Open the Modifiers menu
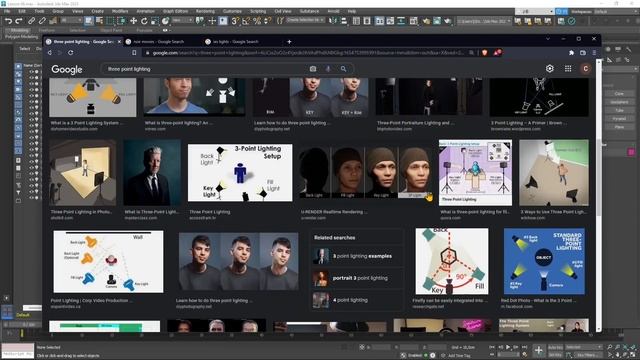 tap(120, 11)
